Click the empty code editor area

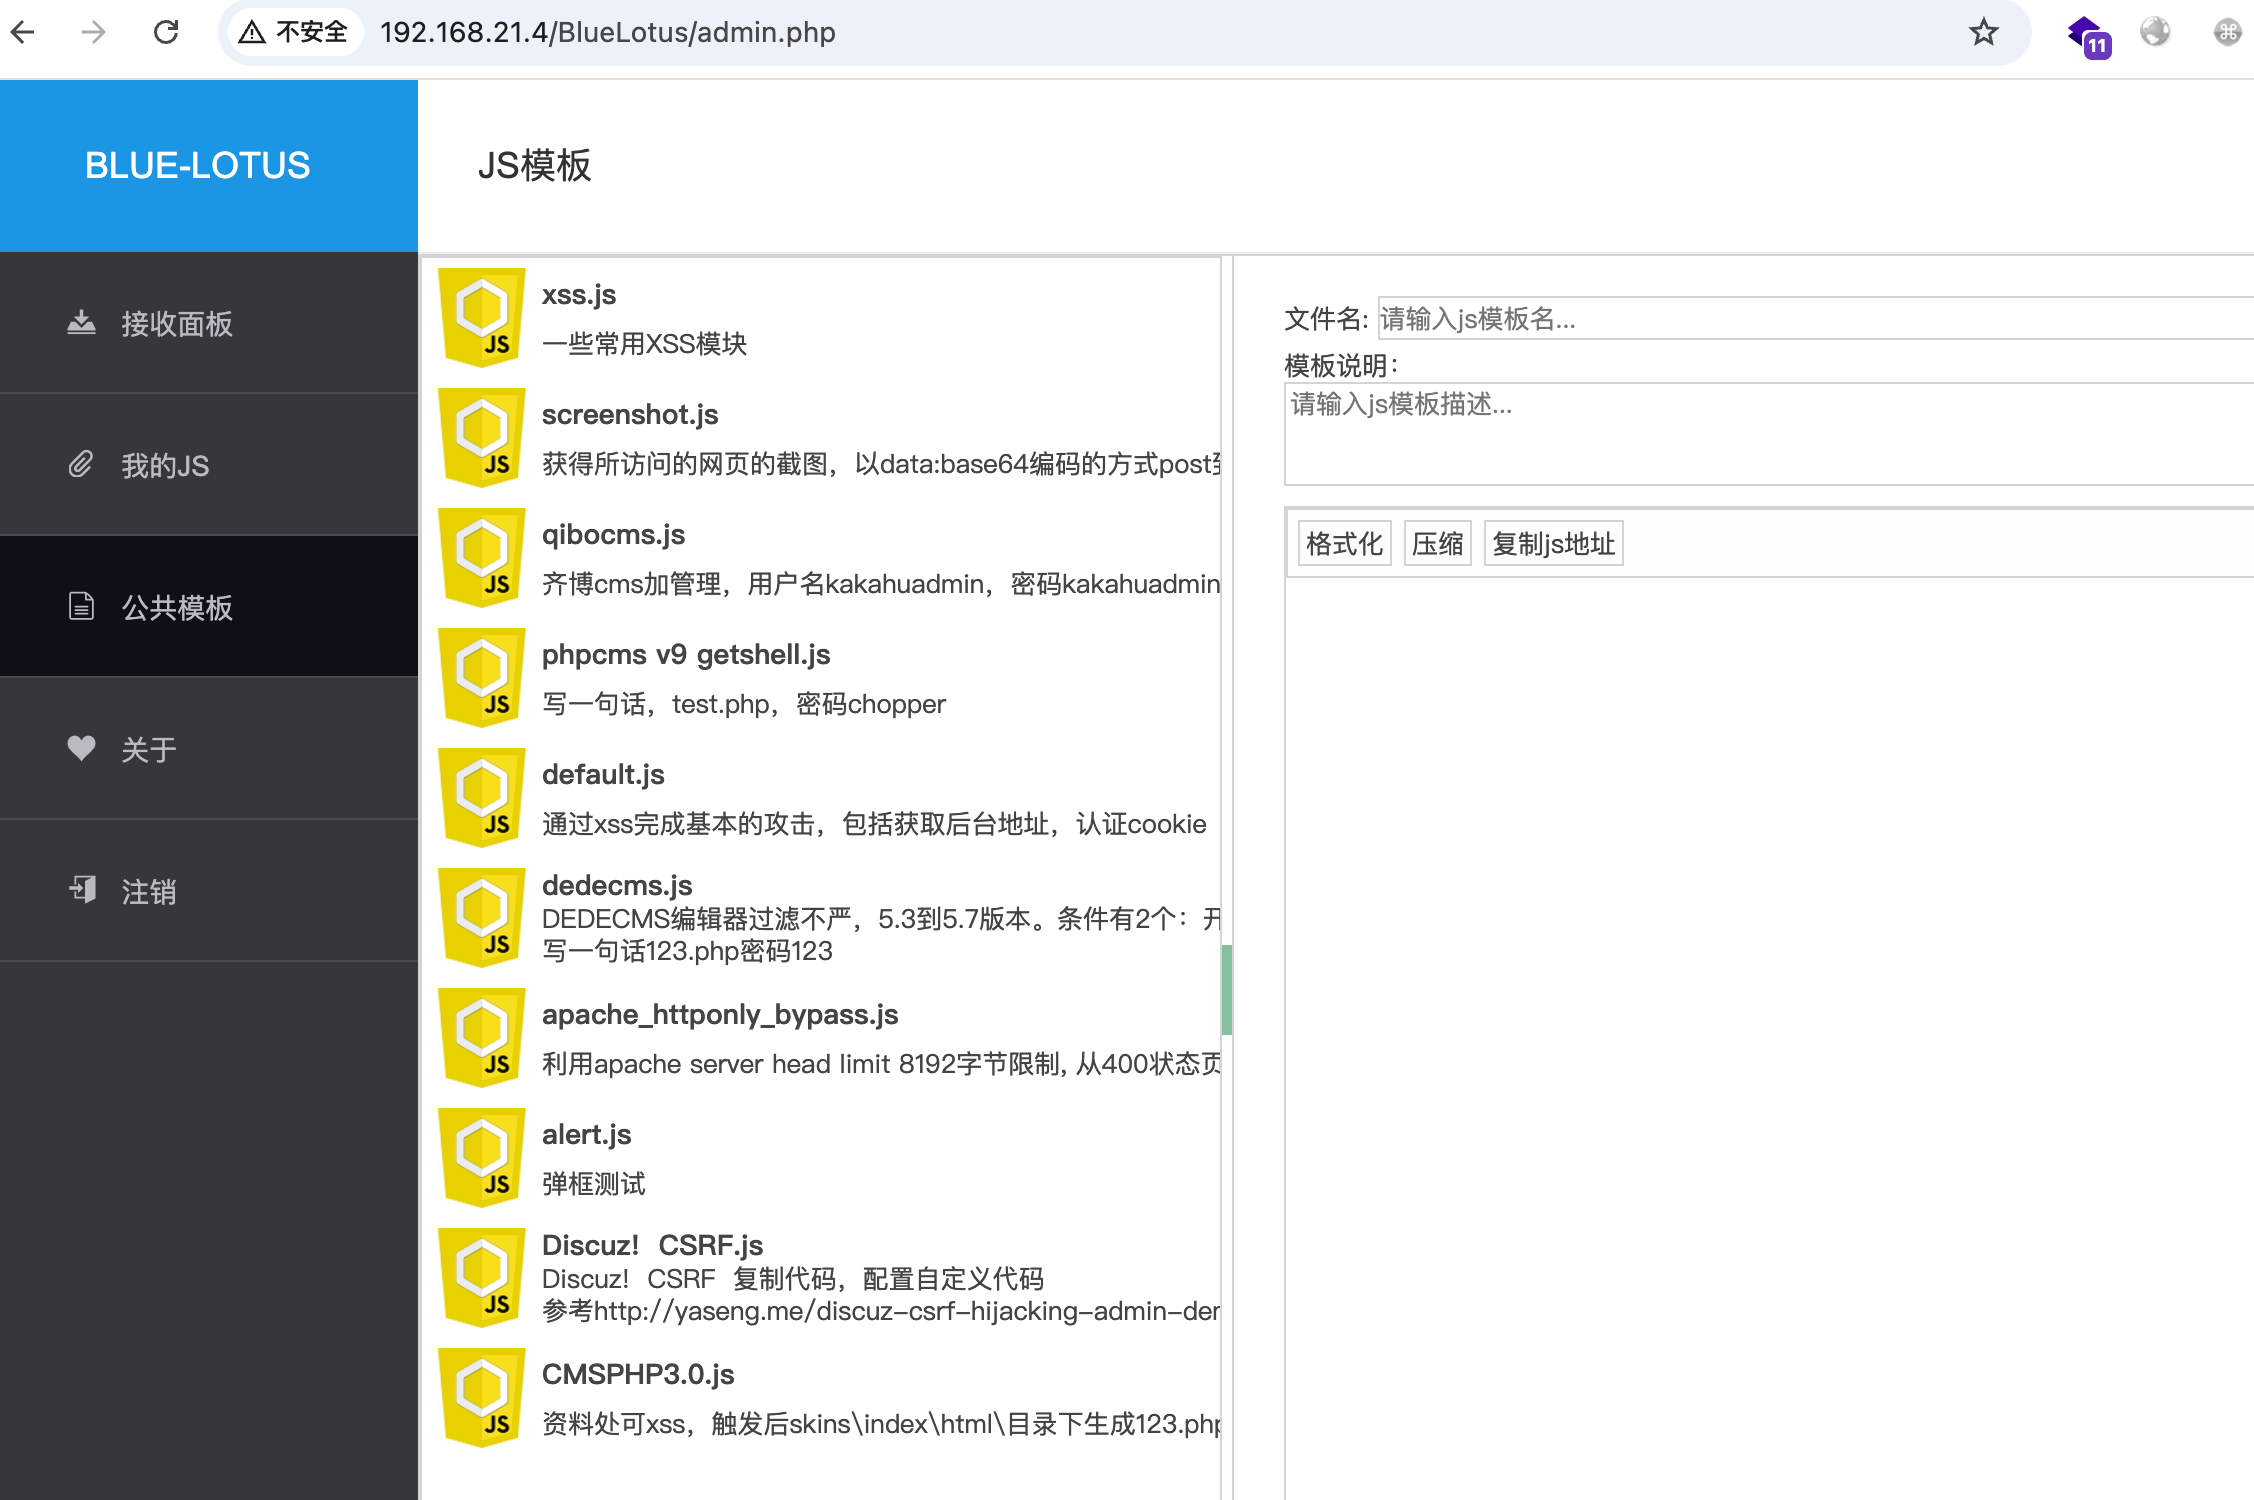pos(1769,1038)
